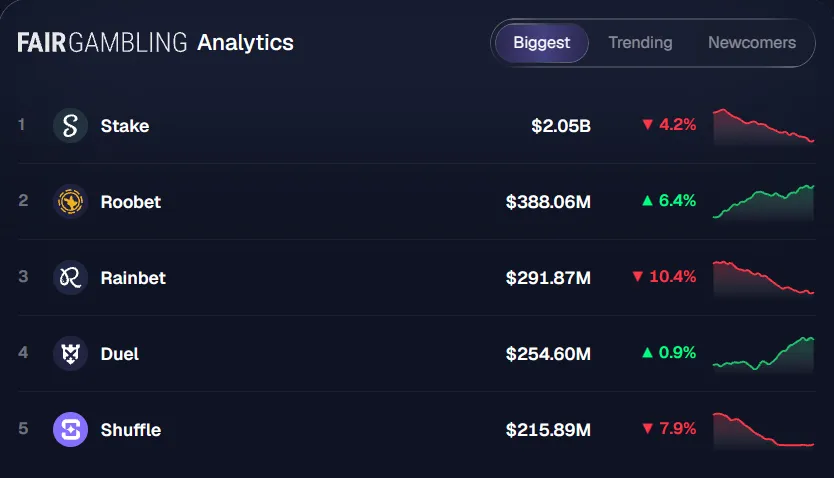Click the Stake logo icon
Screen dimensions: 834x478
[x=70, y=126]
